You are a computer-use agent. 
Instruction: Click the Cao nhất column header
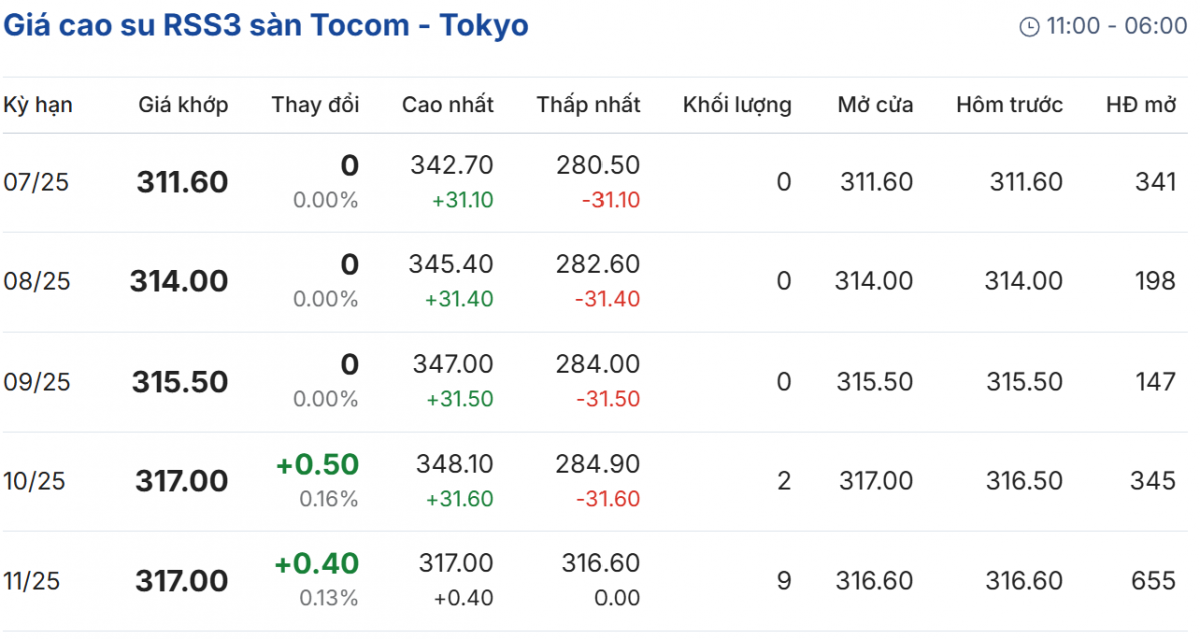(448, 105)
